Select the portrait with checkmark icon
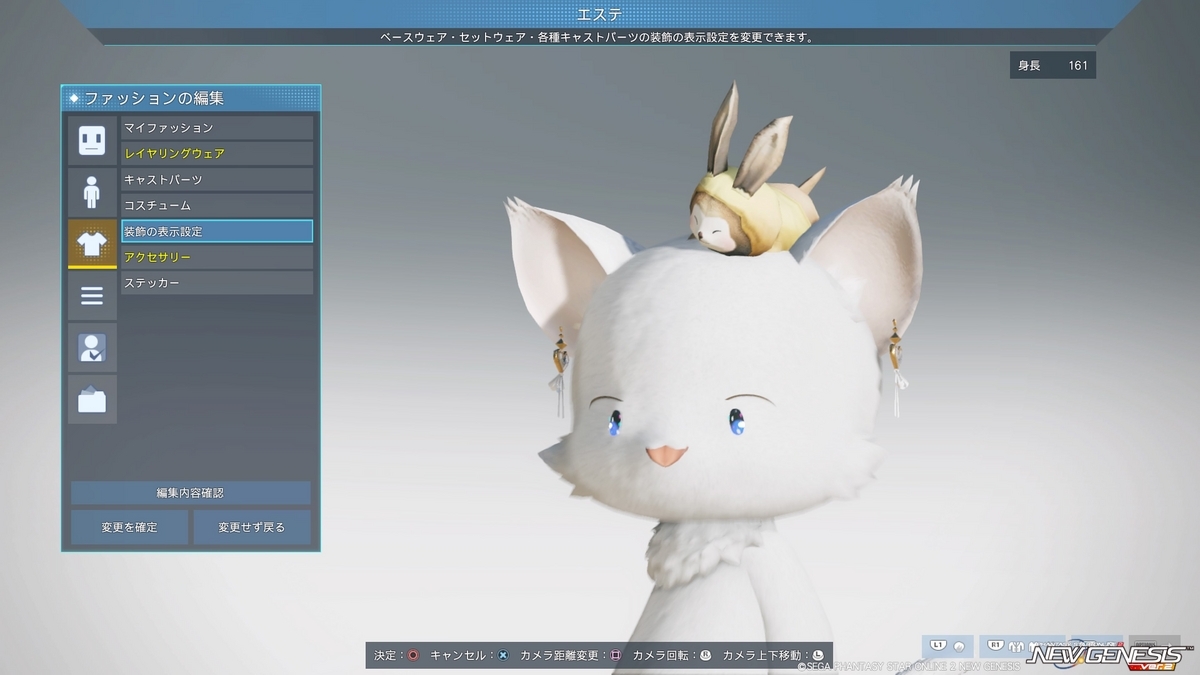The height and width of the screenshot is (675, 1200). (92, 348)
